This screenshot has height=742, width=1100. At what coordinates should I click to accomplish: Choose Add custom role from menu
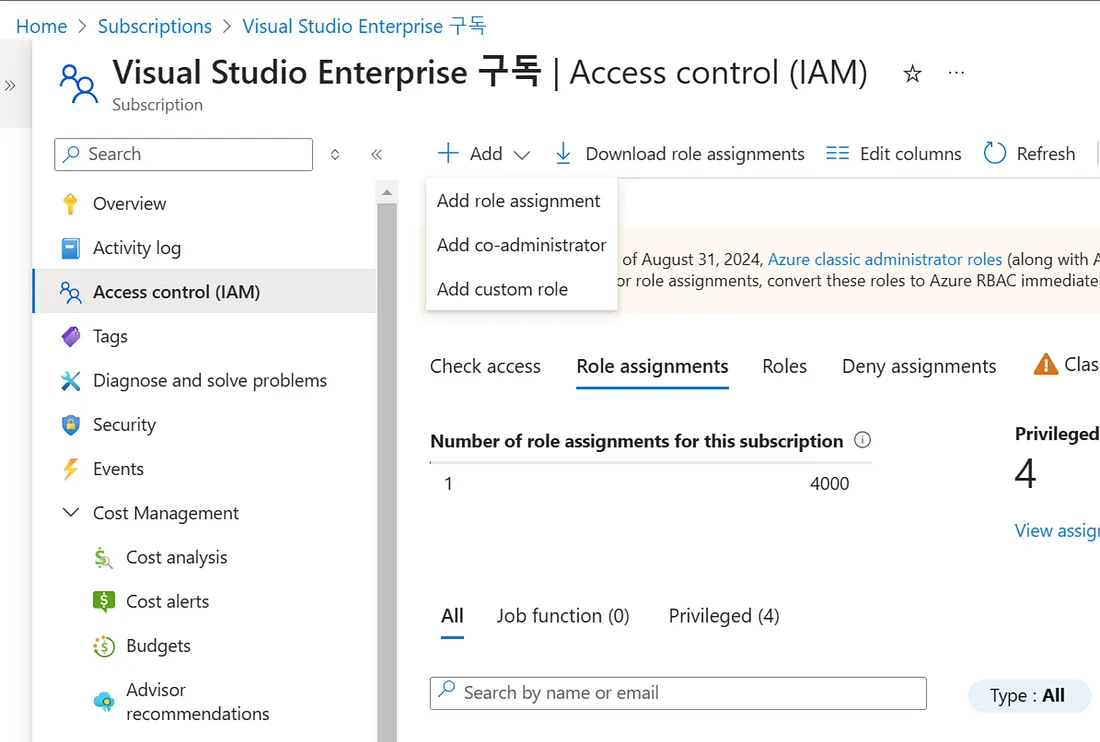(502, 289)
